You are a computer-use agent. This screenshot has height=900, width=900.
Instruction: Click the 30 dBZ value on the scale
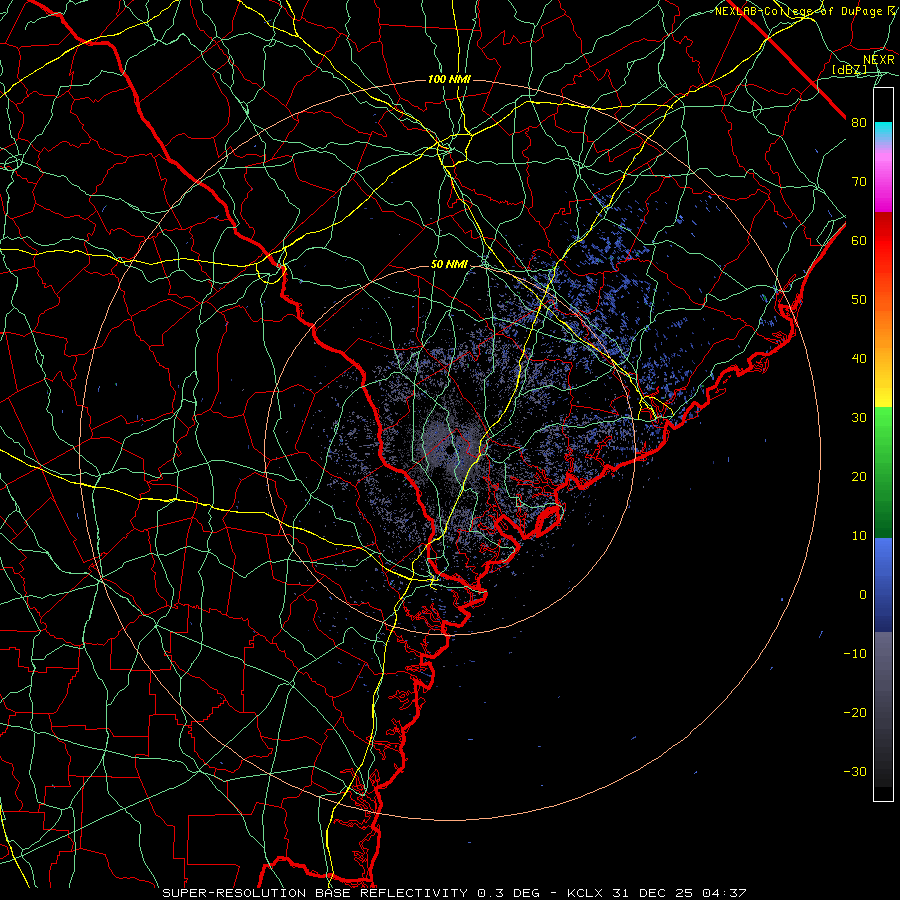point(859,417)
